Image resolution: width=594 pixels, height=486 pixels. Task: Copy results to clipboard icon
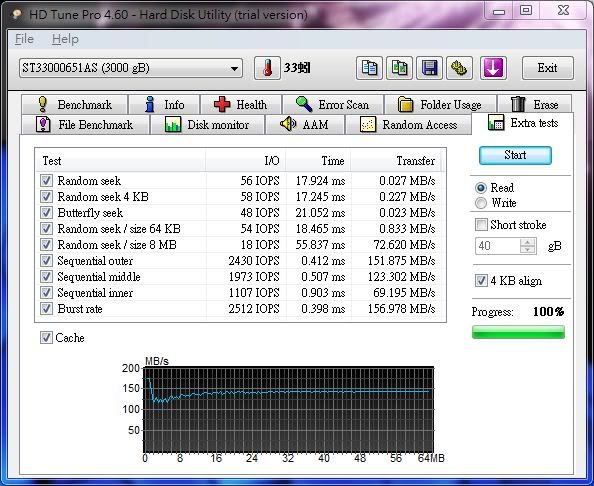tap(369, 68)
